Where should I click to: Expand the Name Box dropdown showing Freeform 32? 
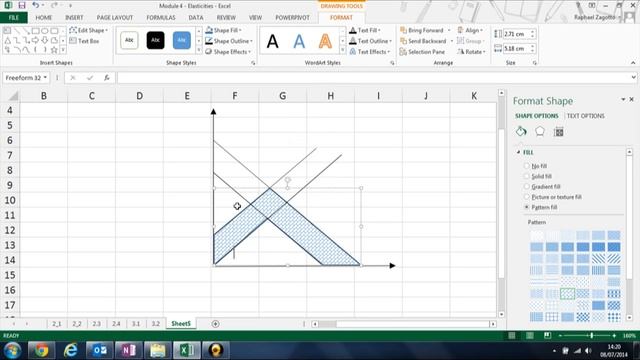click(x=45, y=78)
